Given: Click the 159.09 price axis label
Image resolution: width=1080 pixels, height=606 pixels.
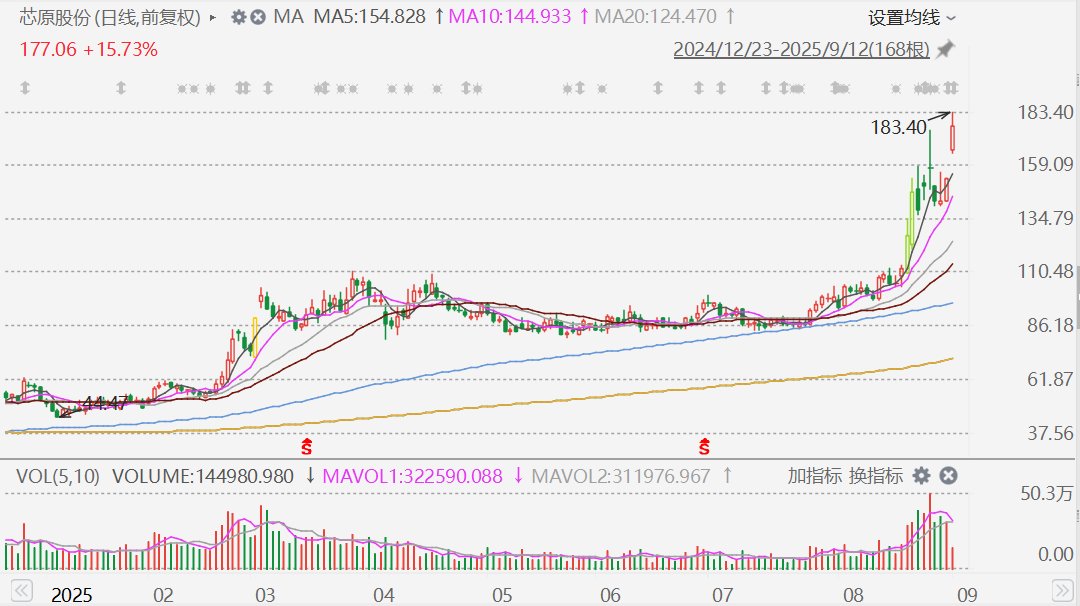Looking at the screenshot, I should [1046, 164].
